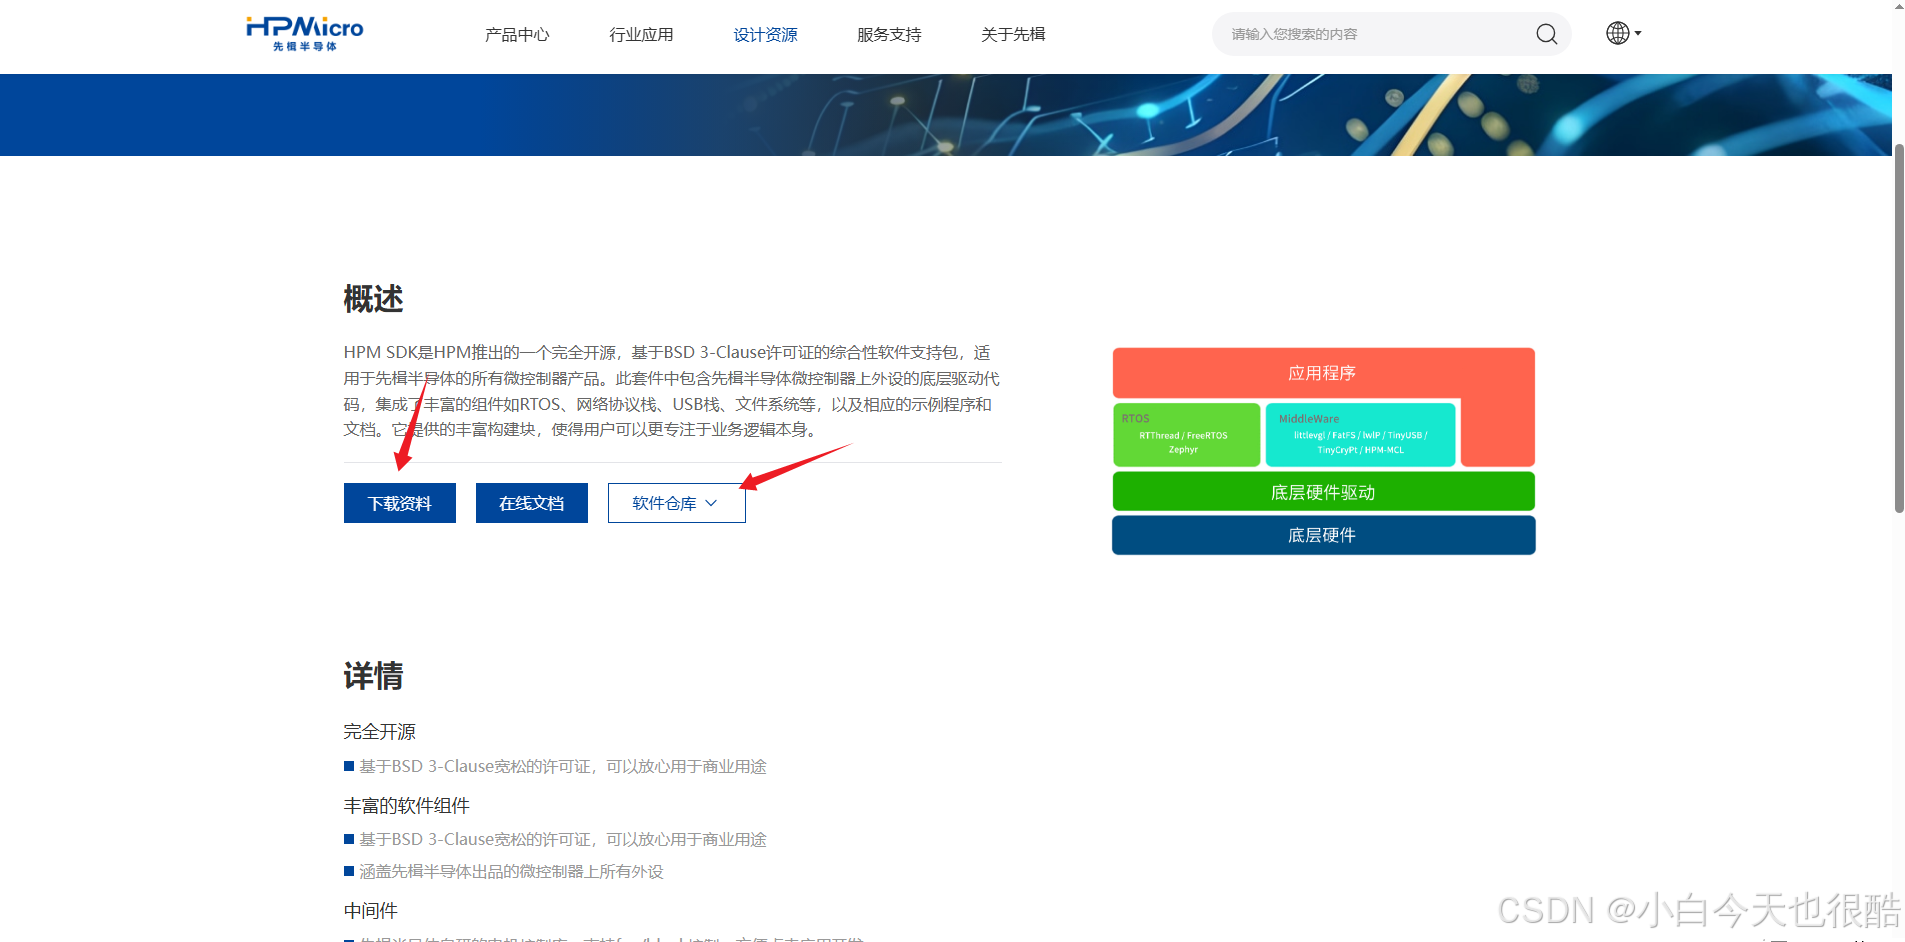
Task: Open the 关于先楫 menu
Action: (1013, 34)
